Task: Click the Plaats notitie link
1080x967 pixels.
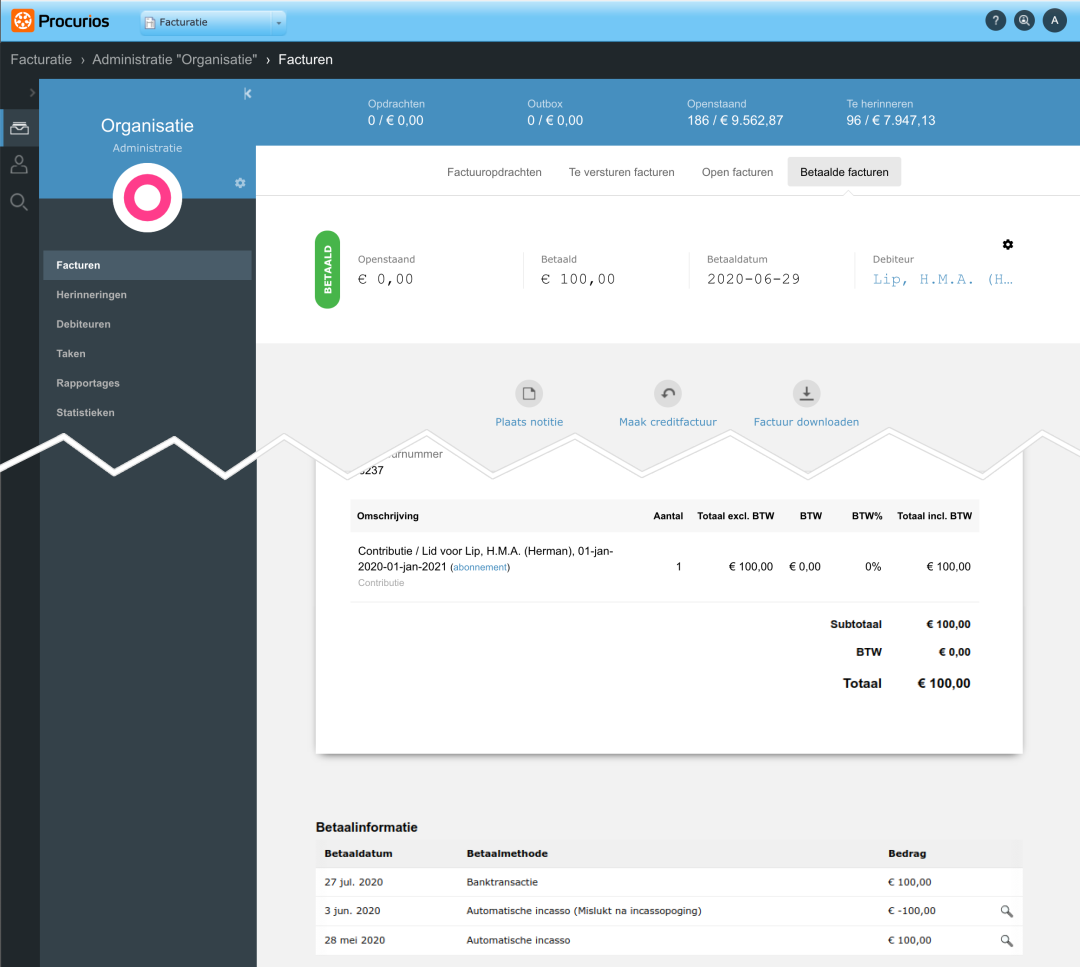Action: click(x=529, y=422)
